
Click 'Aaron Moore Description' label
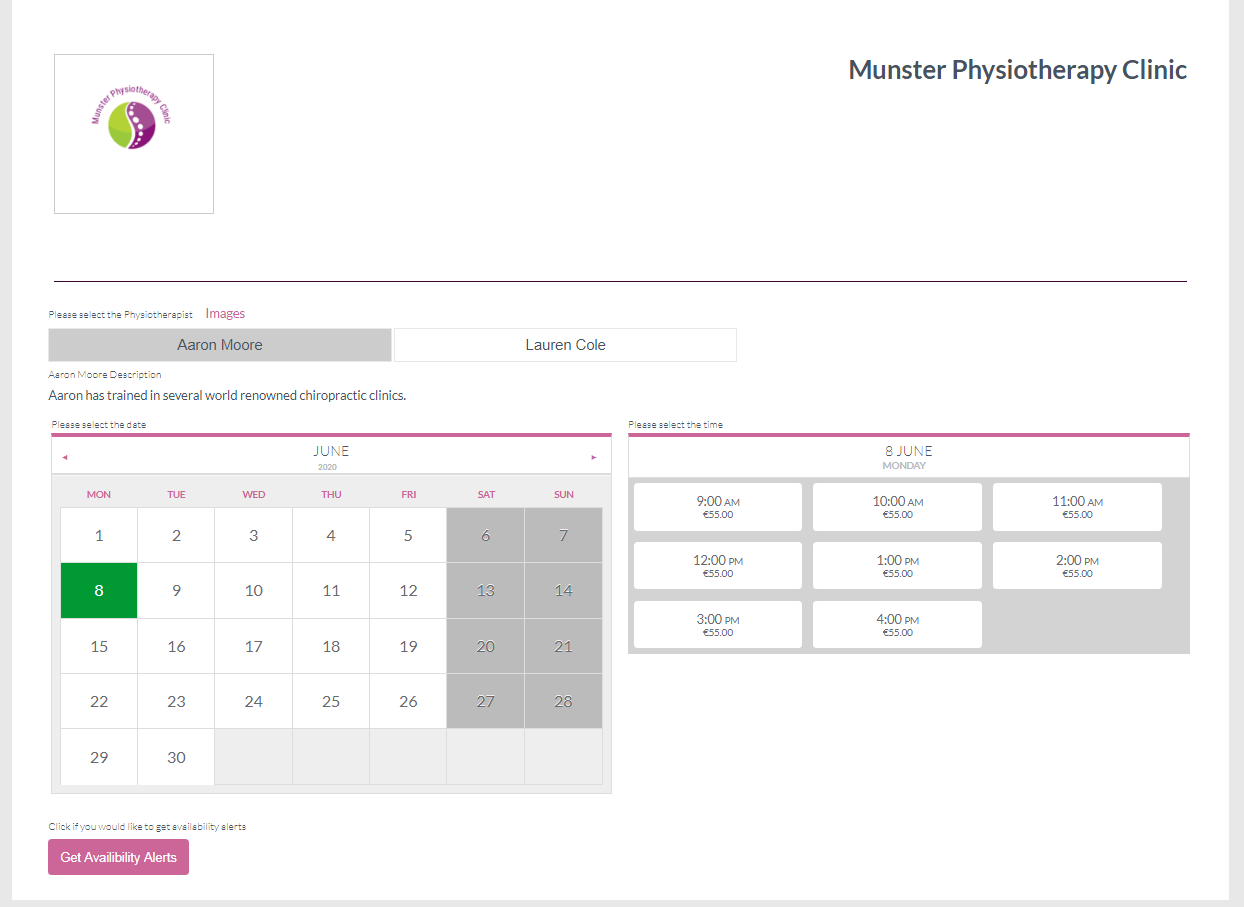click(105, 375)
